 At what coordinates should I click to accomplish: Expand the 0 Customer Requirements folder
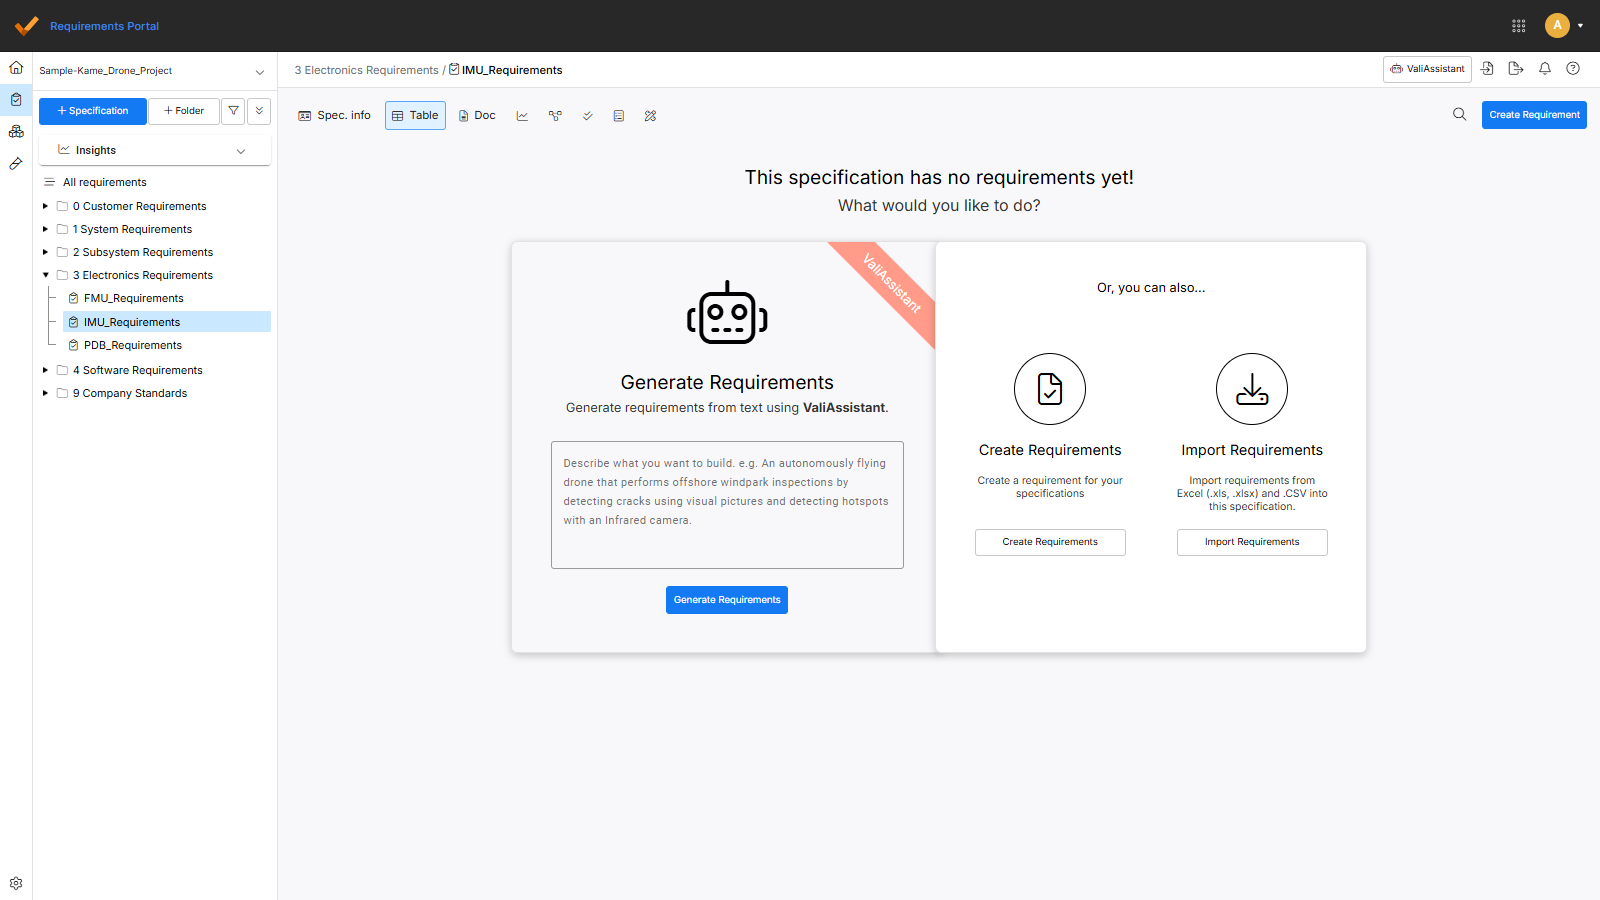(45, 206)
